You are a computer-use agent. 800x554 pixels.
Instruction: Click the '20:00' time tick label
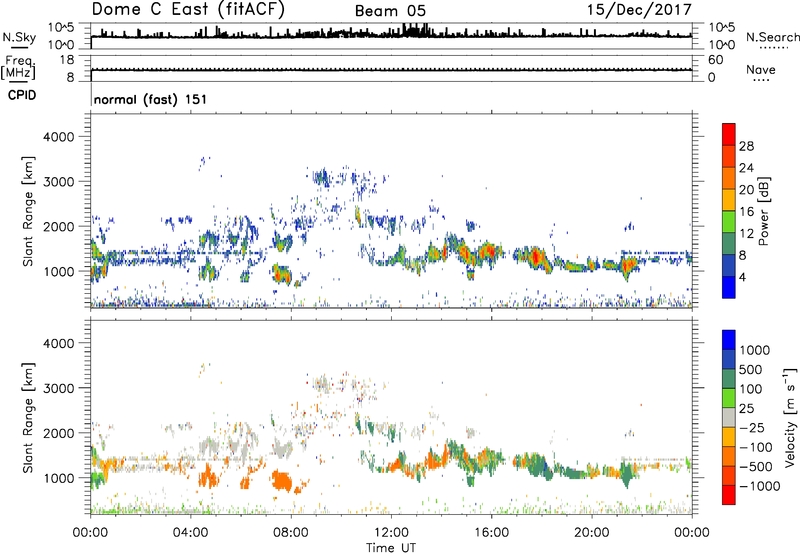(x=591, y=533)
